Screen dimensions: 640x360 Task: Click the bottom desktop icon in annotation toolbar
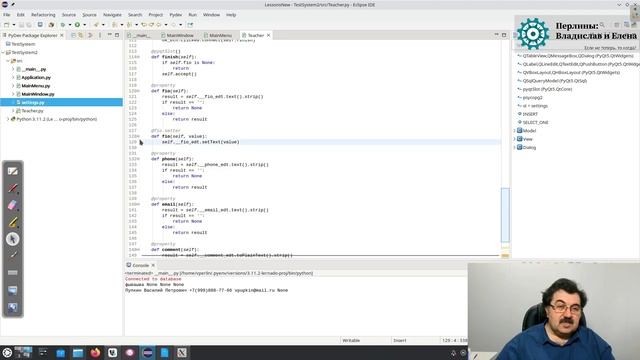pyautogui.click(x=13, y=307)
